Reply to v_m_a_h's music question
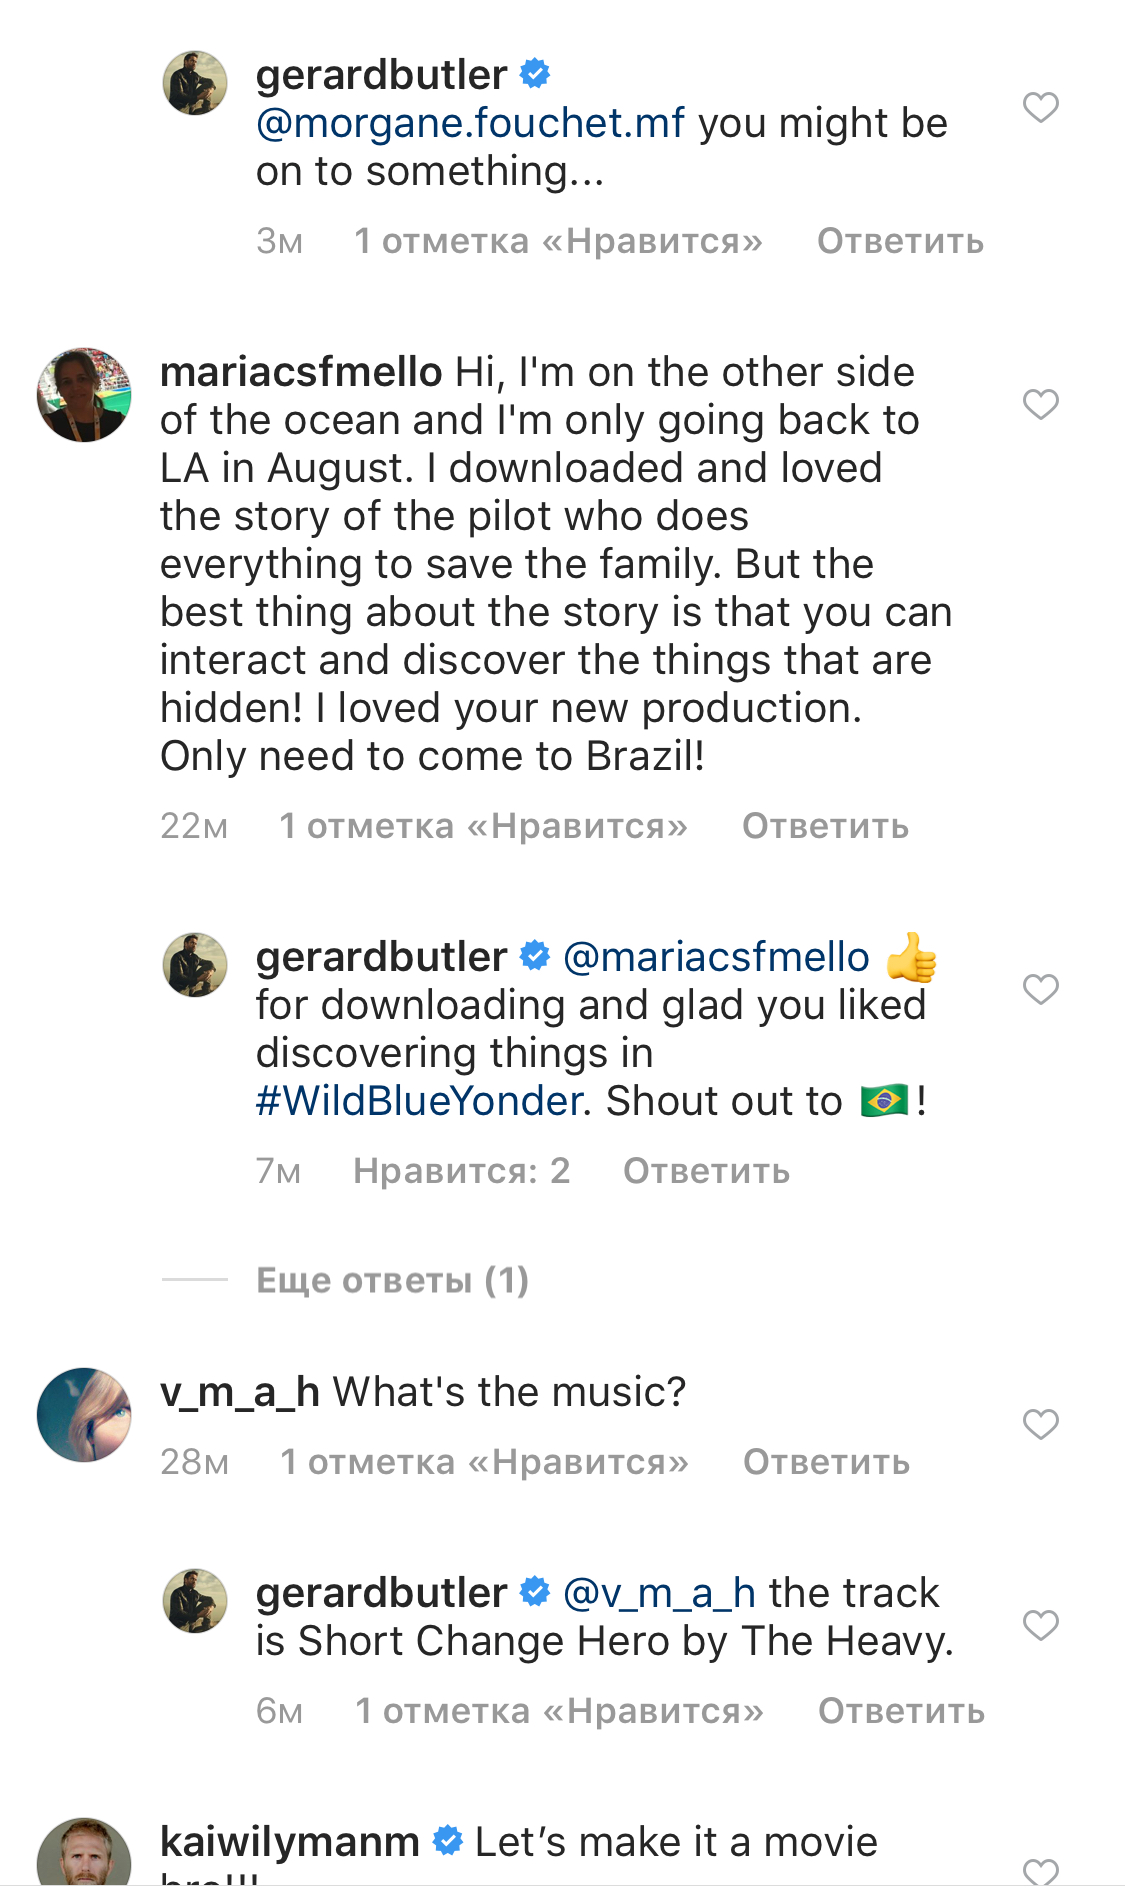The width and height of the screenshot is (1125, 1894). coord(826,1462)
